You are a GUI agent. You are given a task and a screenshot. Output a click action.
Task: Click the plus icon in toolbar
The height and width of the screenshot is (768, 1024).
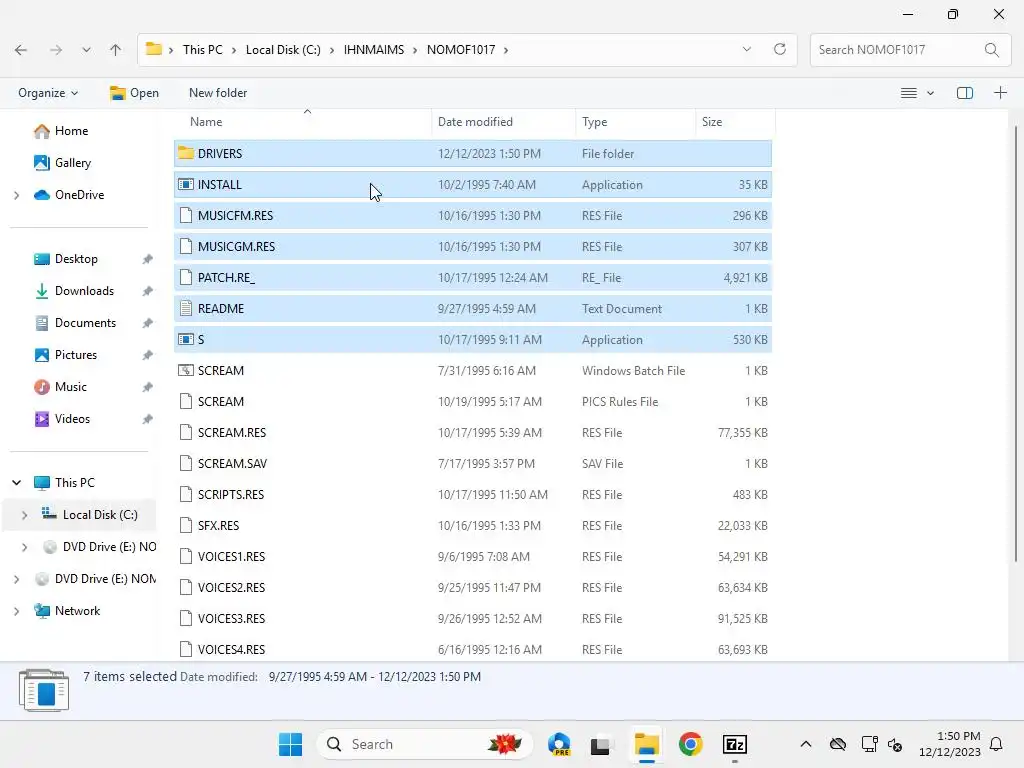pos(1000,93)
